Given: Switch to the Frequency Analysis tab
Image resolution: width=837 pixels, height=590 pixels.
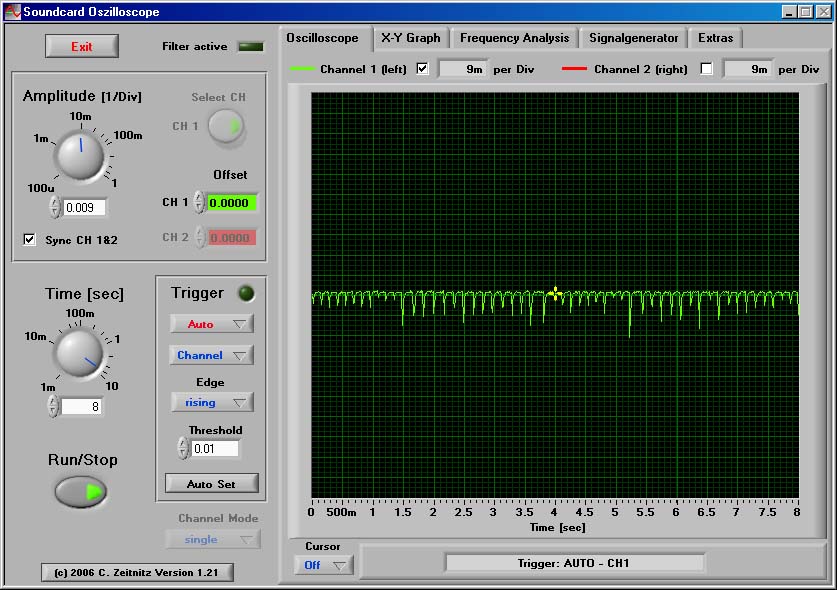Looking at the screenshot, I should click(514, 38).
